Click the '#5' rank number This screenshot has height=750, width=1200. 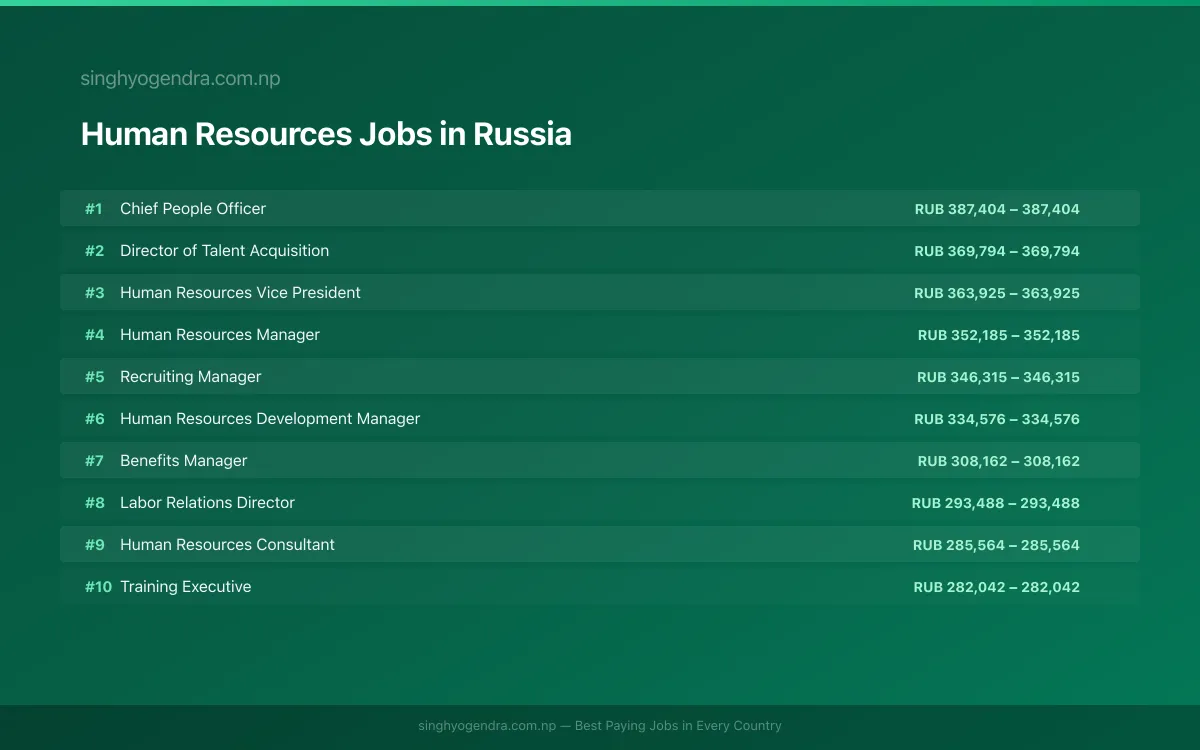[94, 377]
